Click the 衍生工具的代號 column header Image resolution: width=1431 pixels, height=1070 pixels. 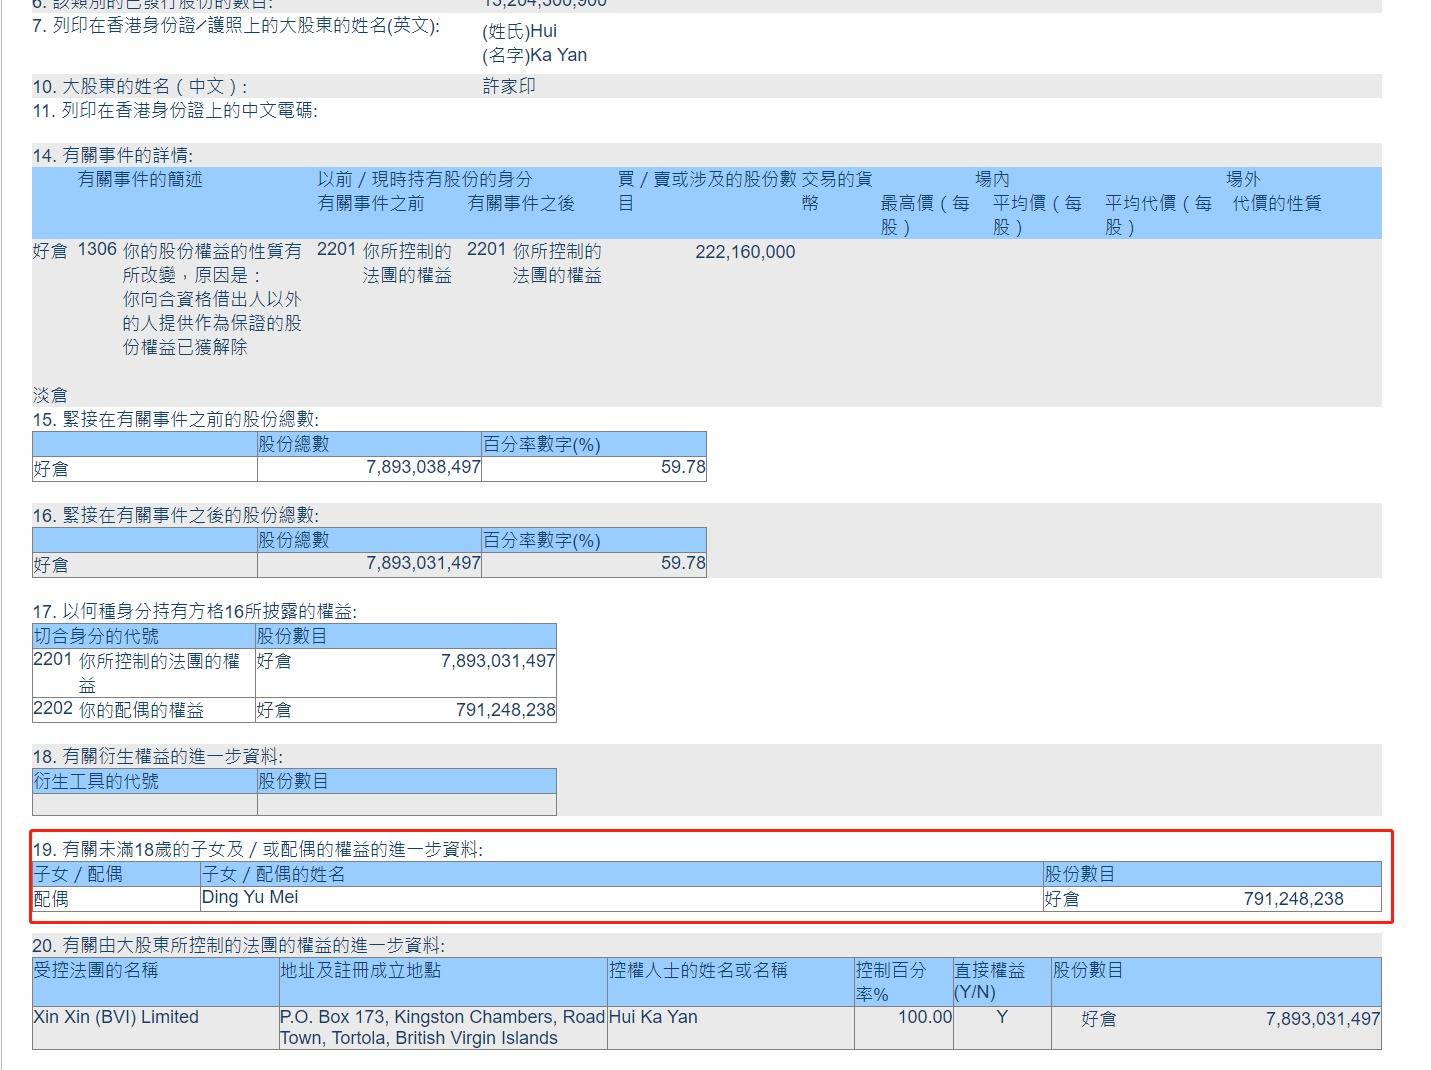tap(96, 781)
